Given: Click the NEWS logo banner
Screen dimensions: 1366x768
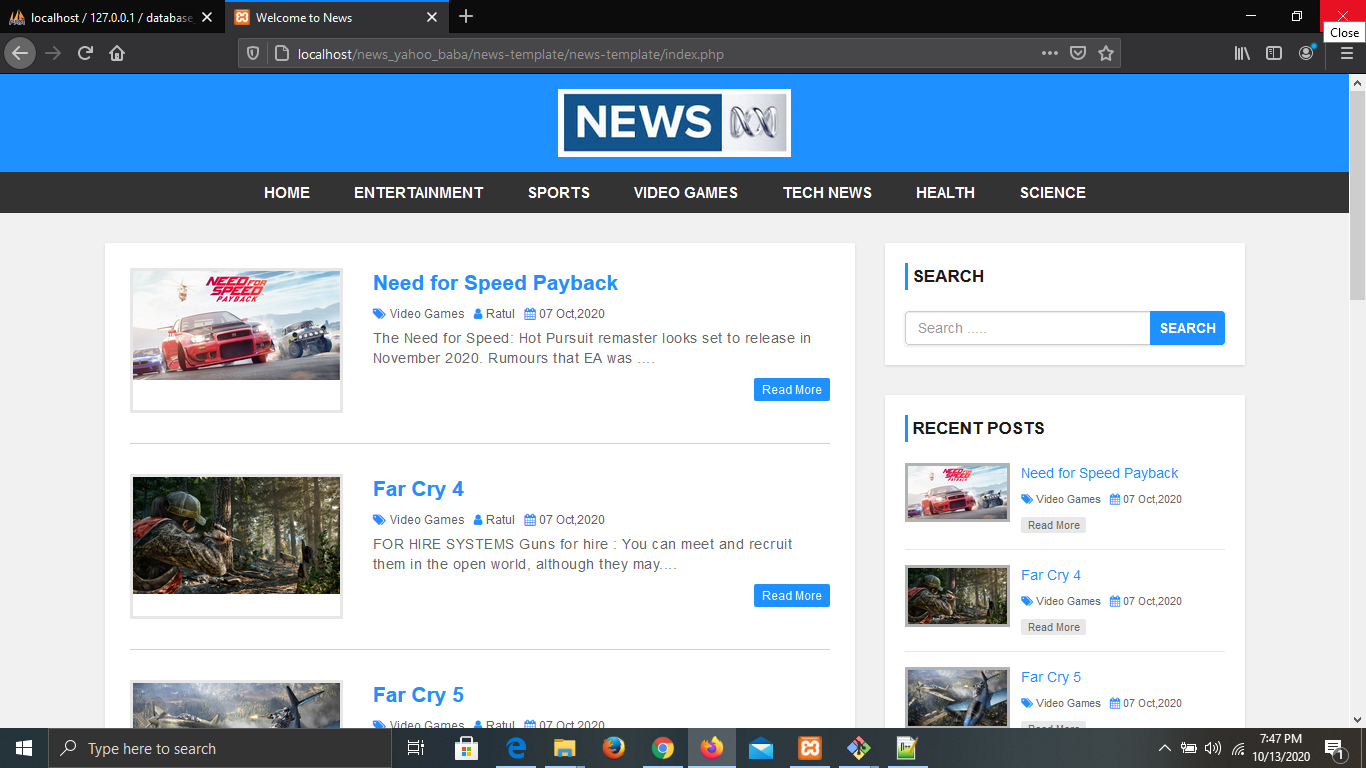Looking at the screenshot, I should 674,123.
